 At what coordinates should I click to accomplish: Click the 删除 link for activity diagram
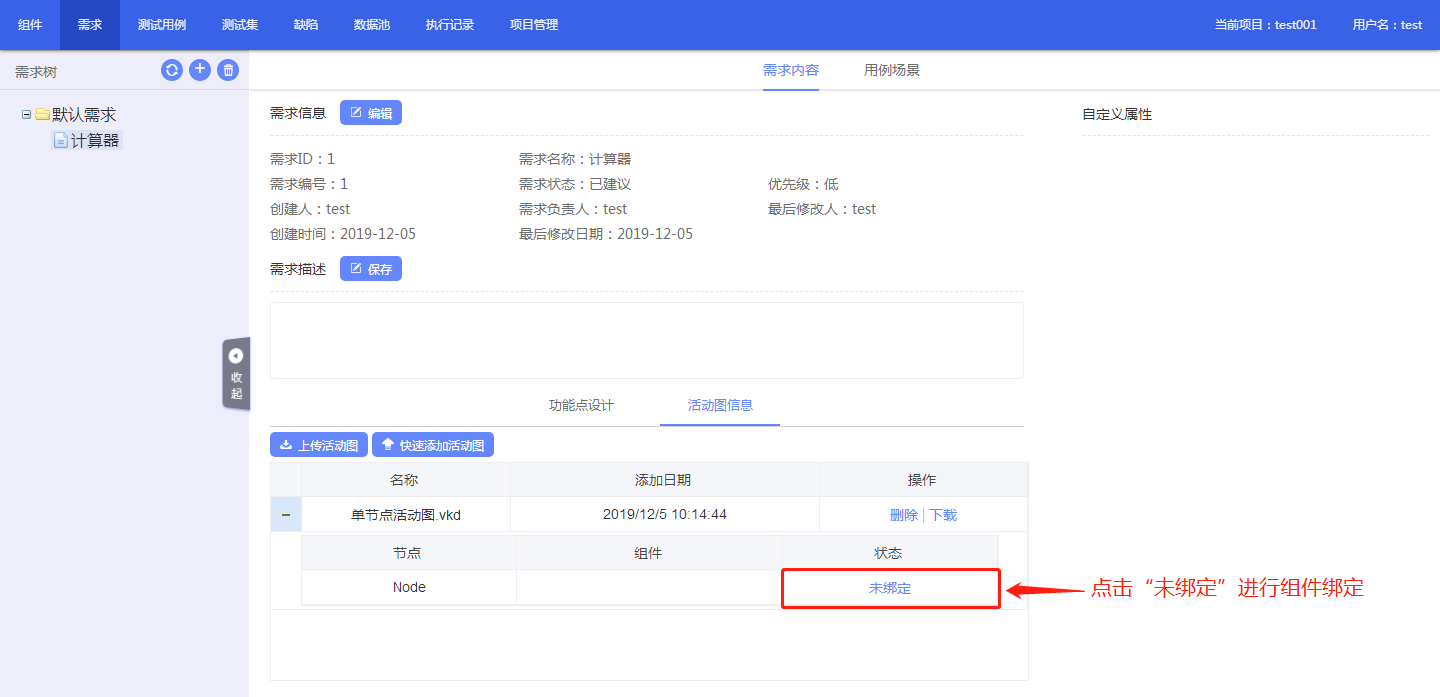903,515
